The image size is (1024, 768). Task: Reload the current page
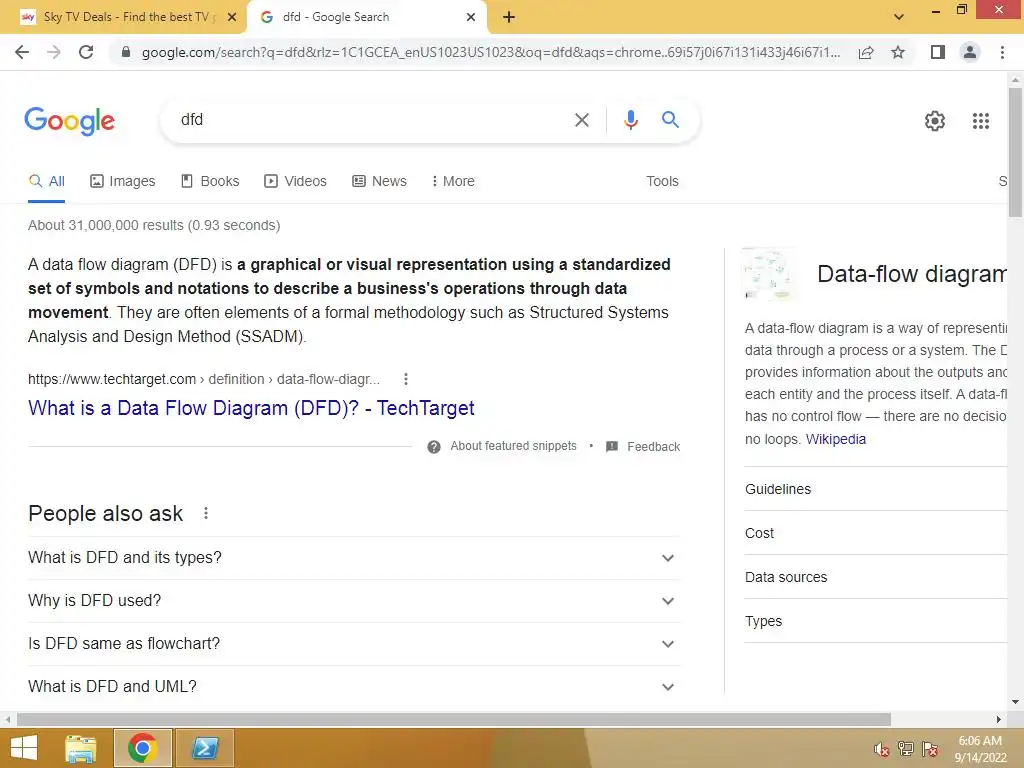coord(86,52)
